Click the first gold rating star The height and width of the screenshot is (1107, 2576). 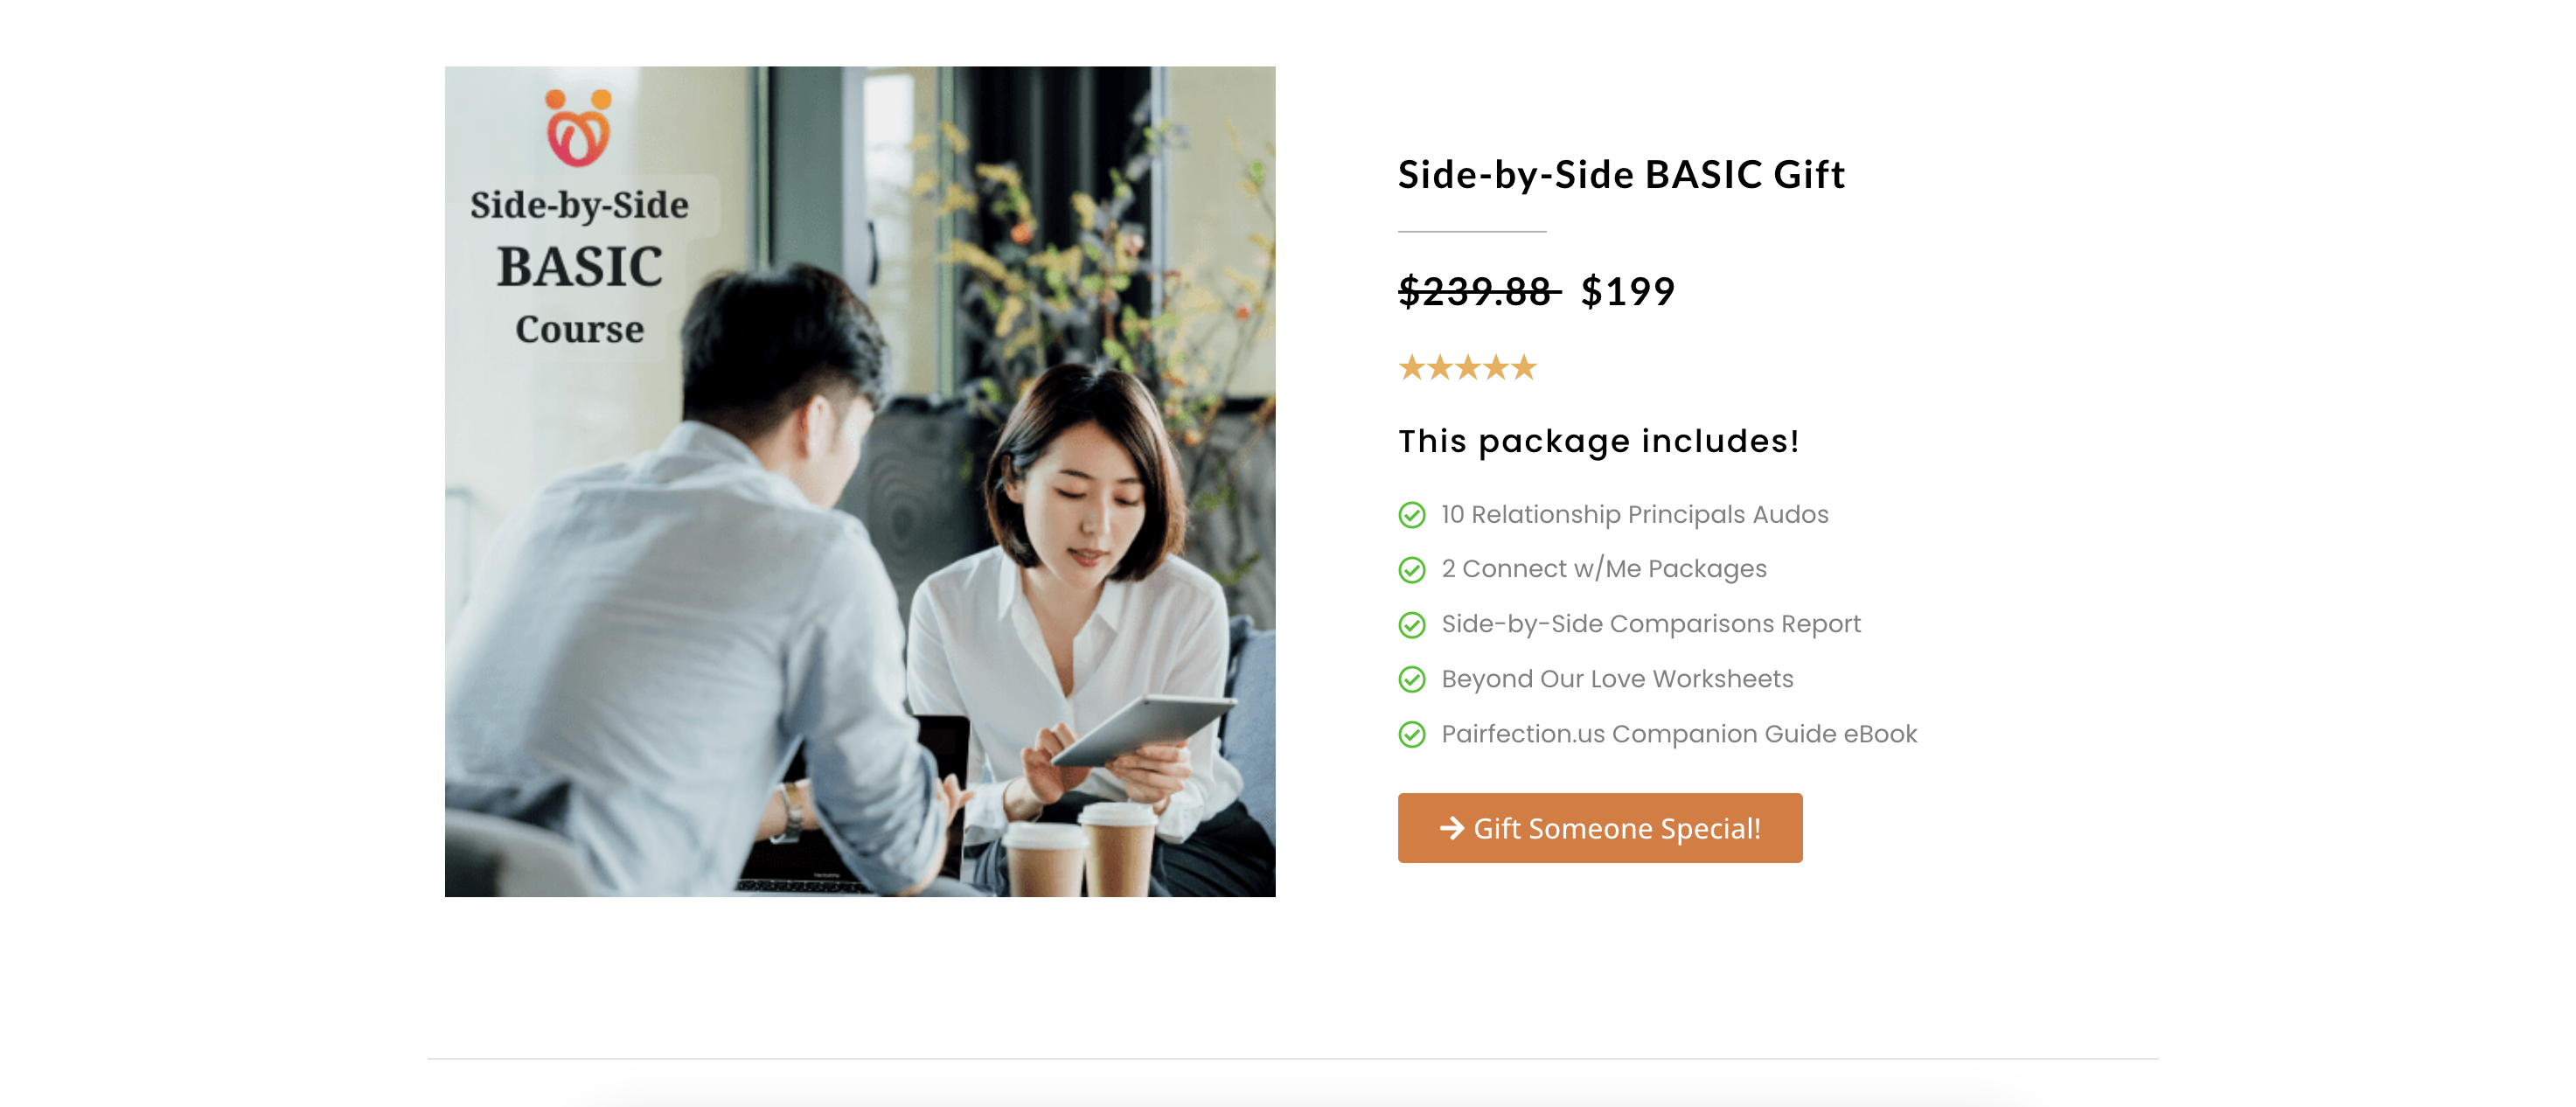[1411, 367]
